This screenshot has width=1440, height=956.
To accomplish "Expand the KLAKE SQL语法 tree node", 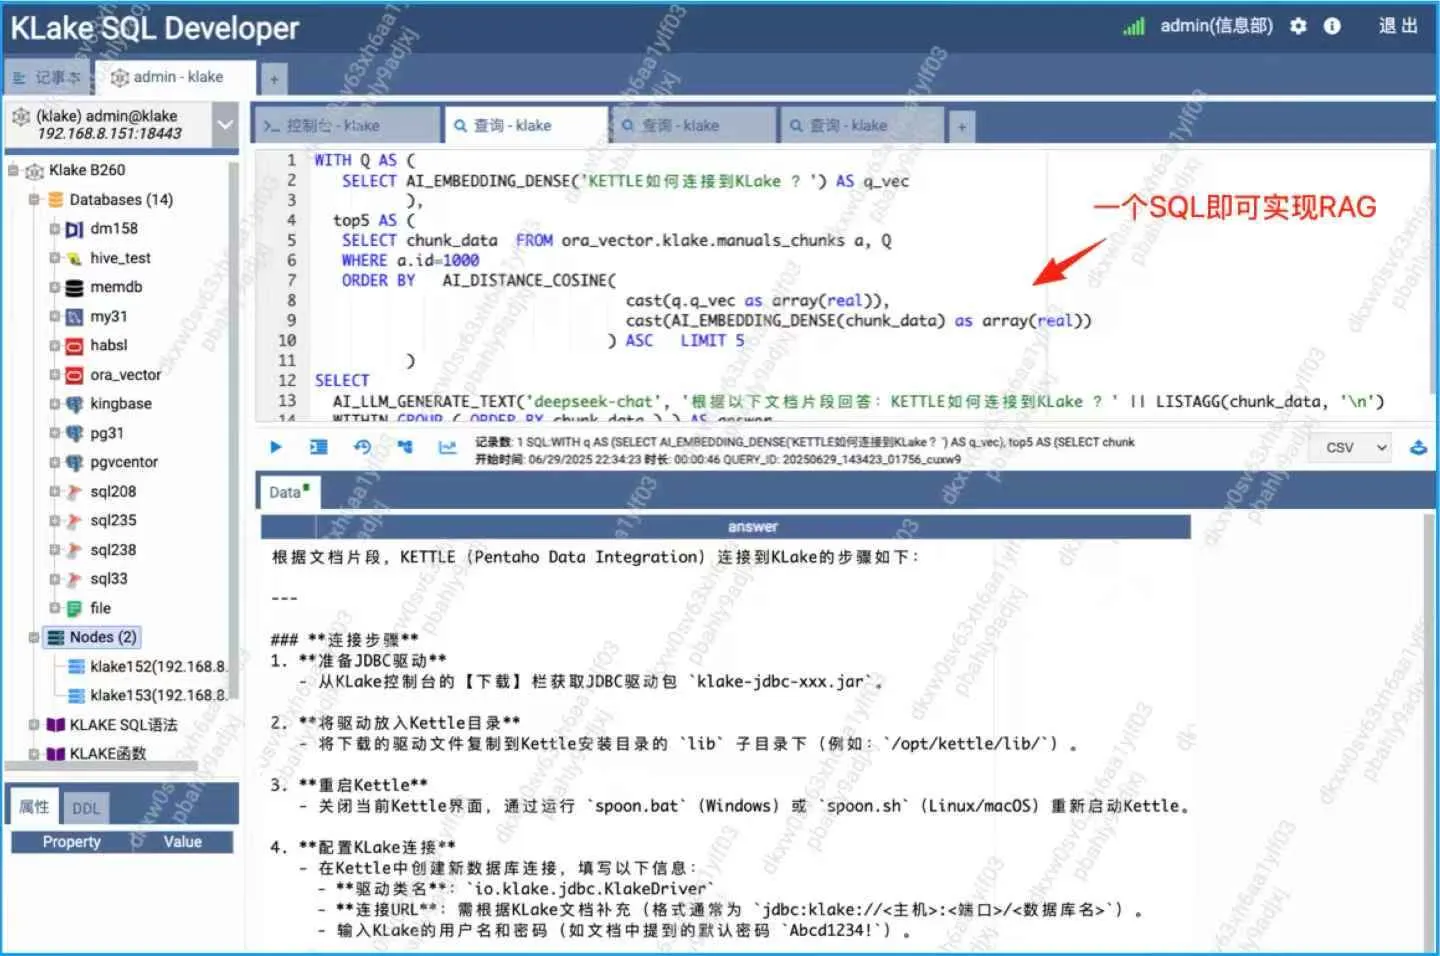I will (x=34, y=725).
